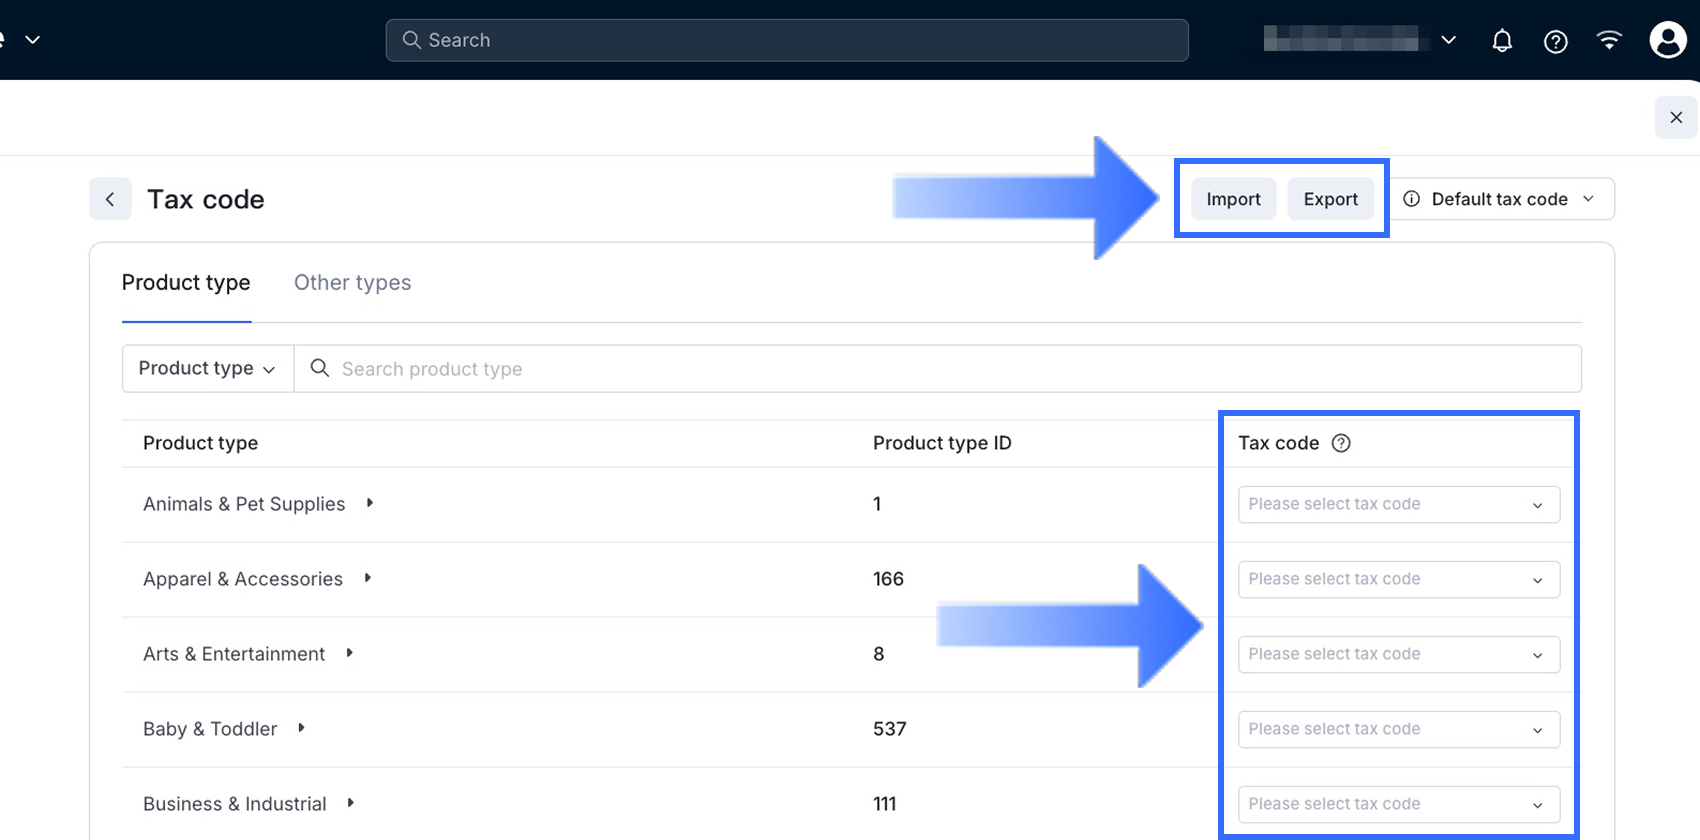1700x840 pixels.
Task: Click the back arrow beside Tax code
Action: [110, 199]
